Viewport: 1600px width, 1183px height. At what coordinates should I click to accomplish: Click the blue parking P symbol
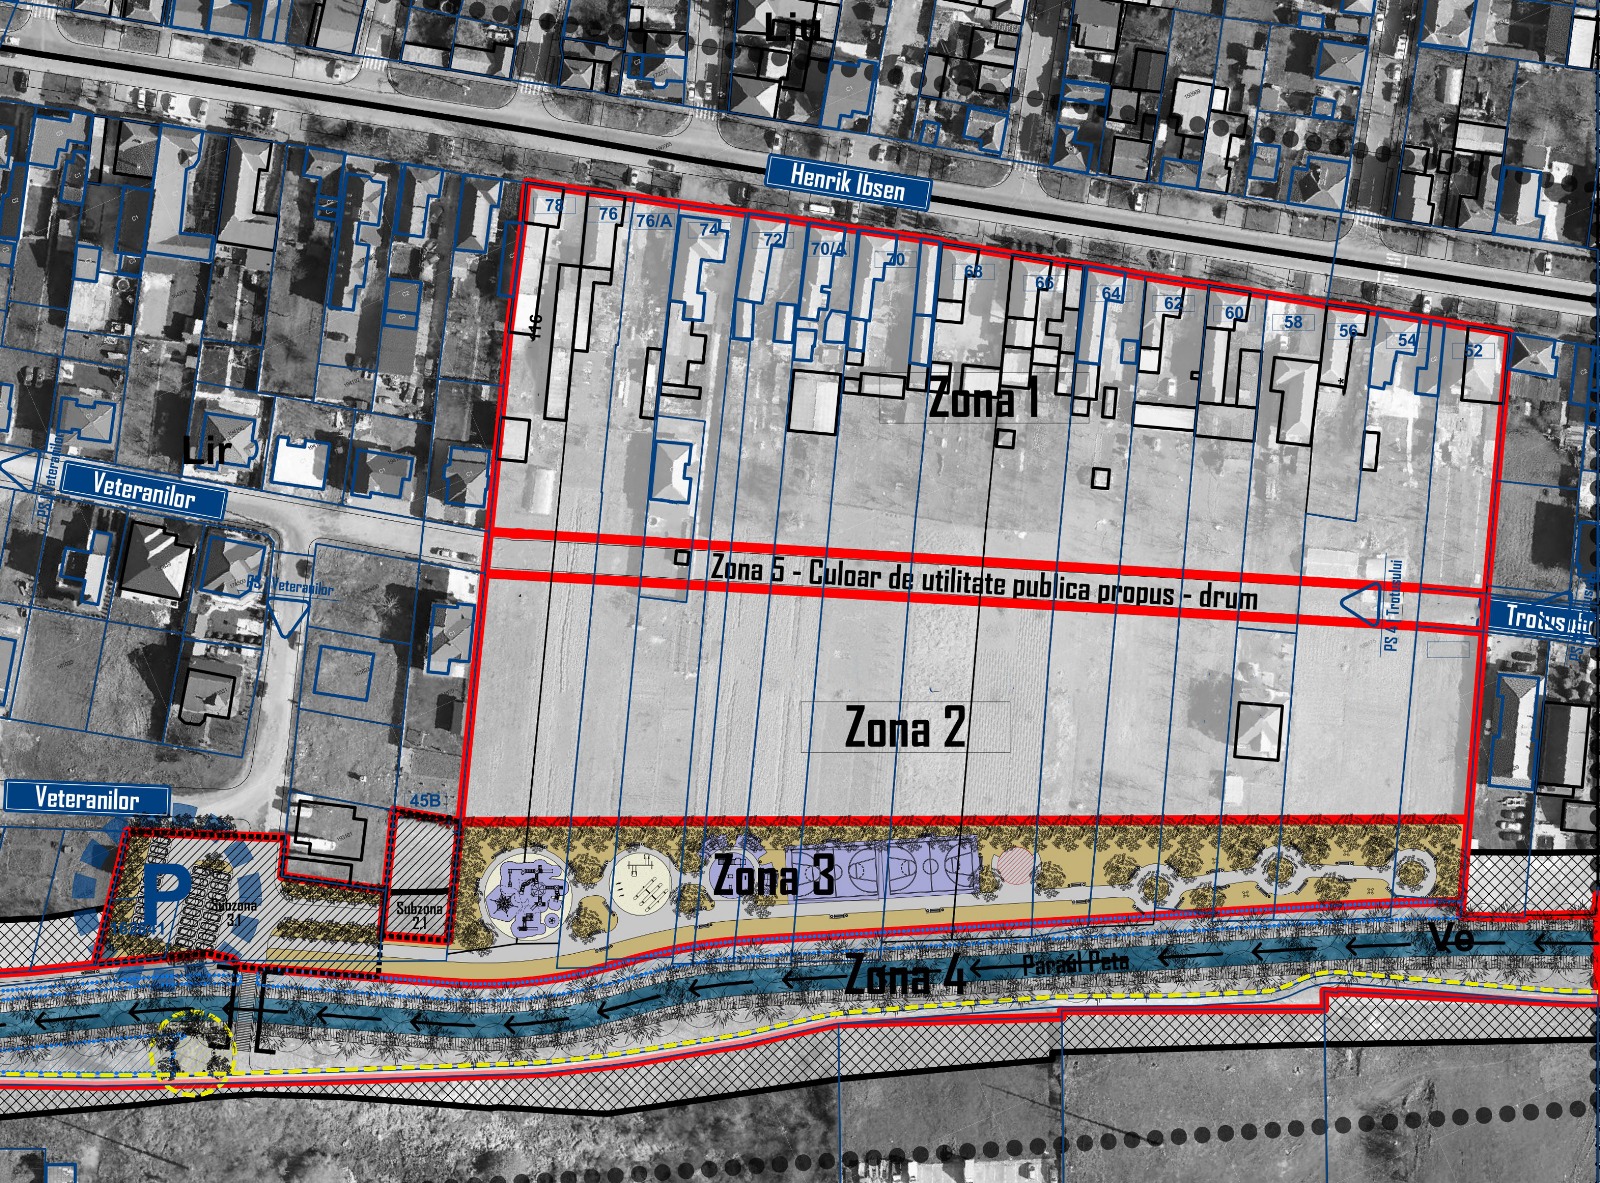tap(166, 893)
